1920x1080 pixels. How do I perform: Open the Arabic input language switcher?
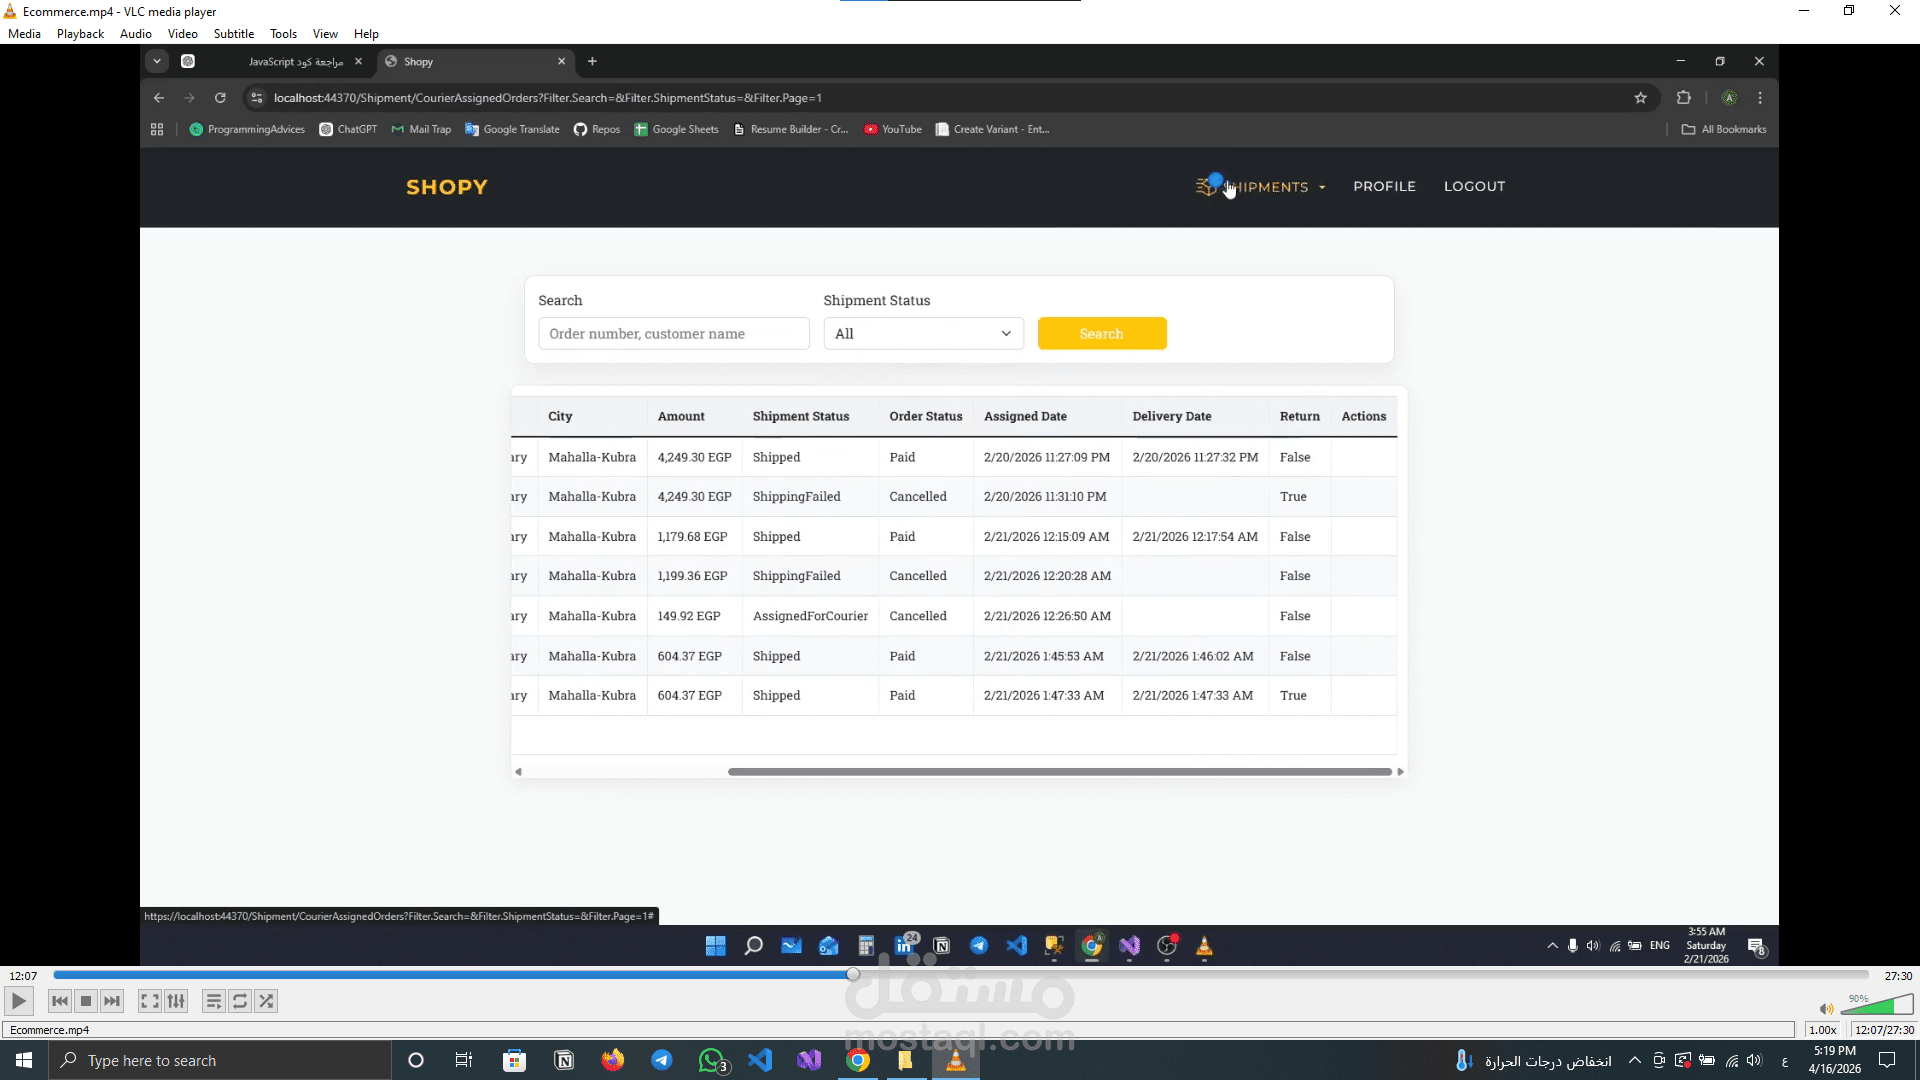point(1785,1061)
